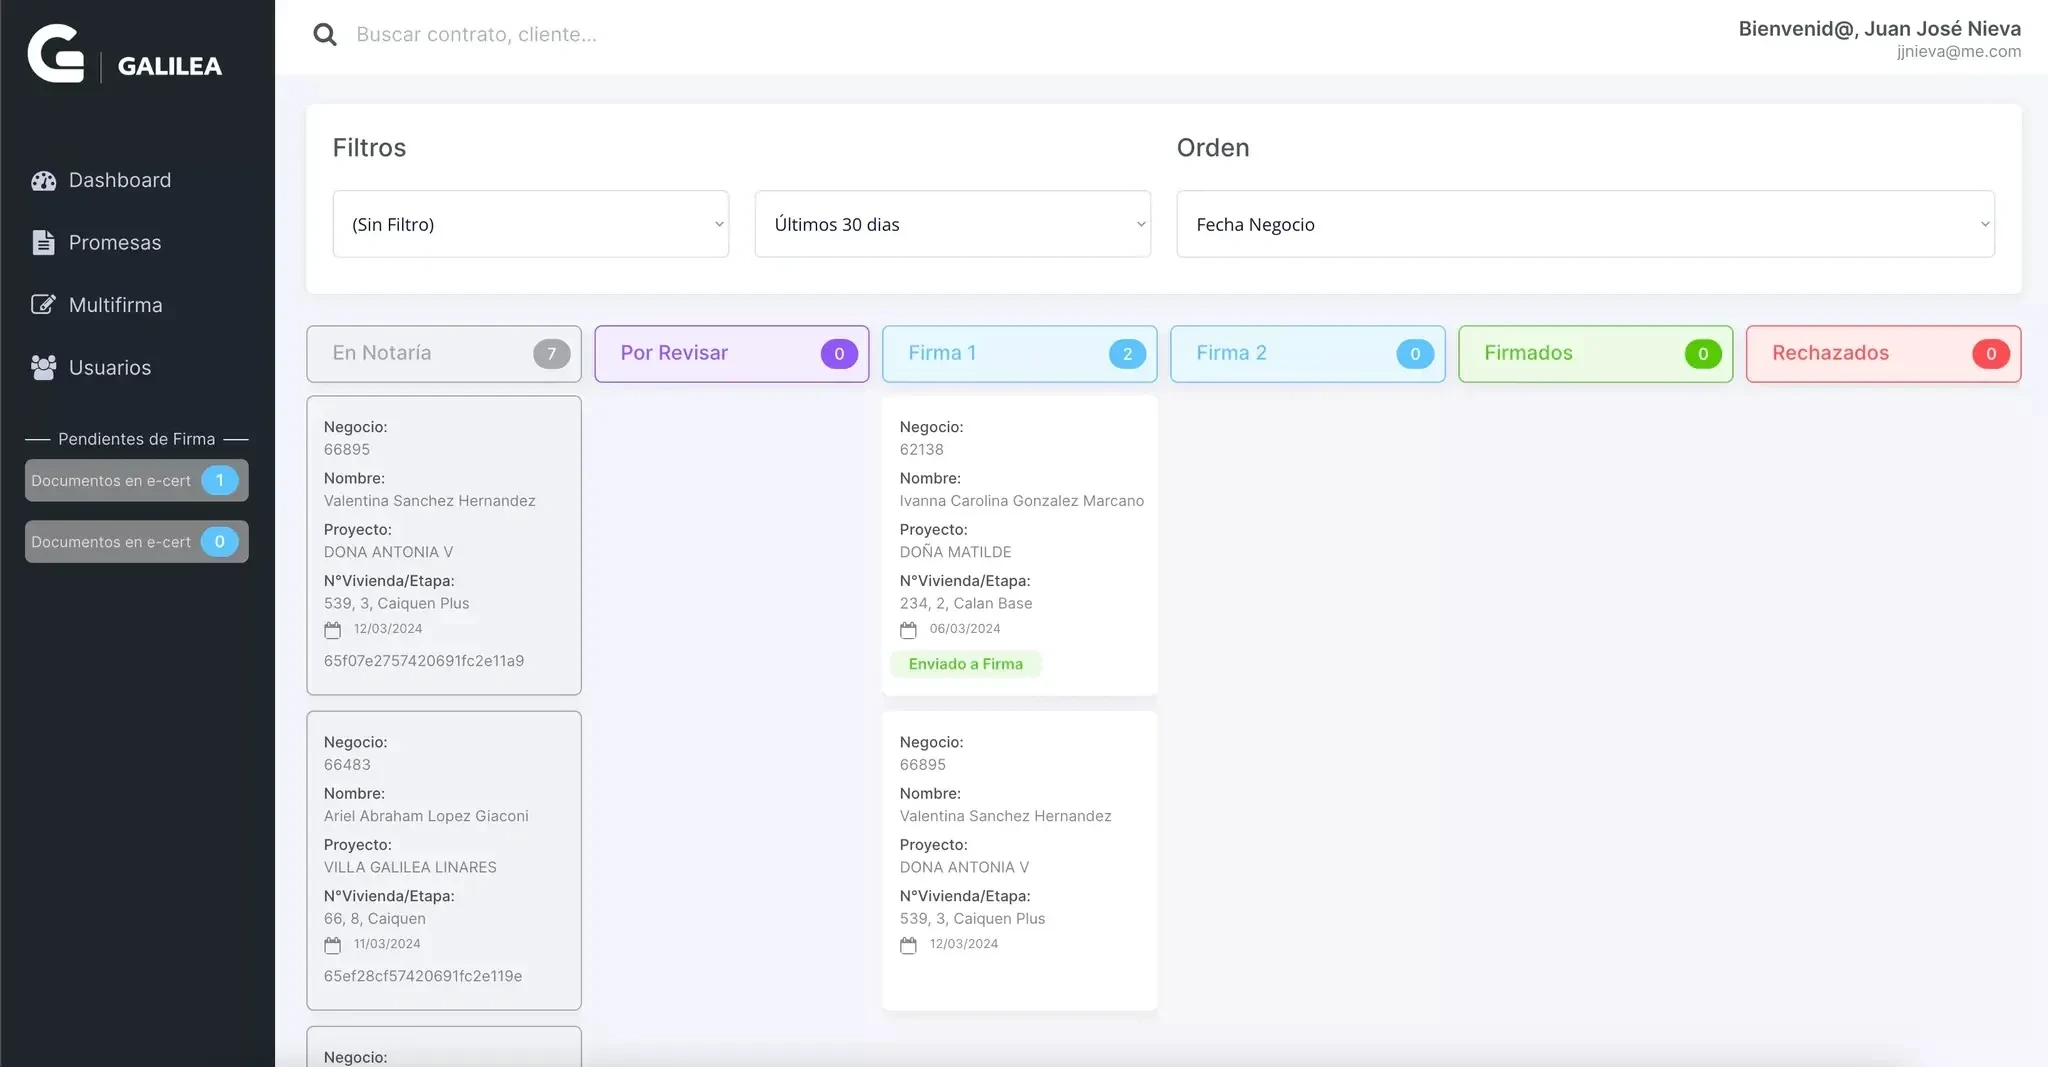Click calendar icon next to 06/03/2024
The width and height of the screenshot is (2048, 1067).
908,630
